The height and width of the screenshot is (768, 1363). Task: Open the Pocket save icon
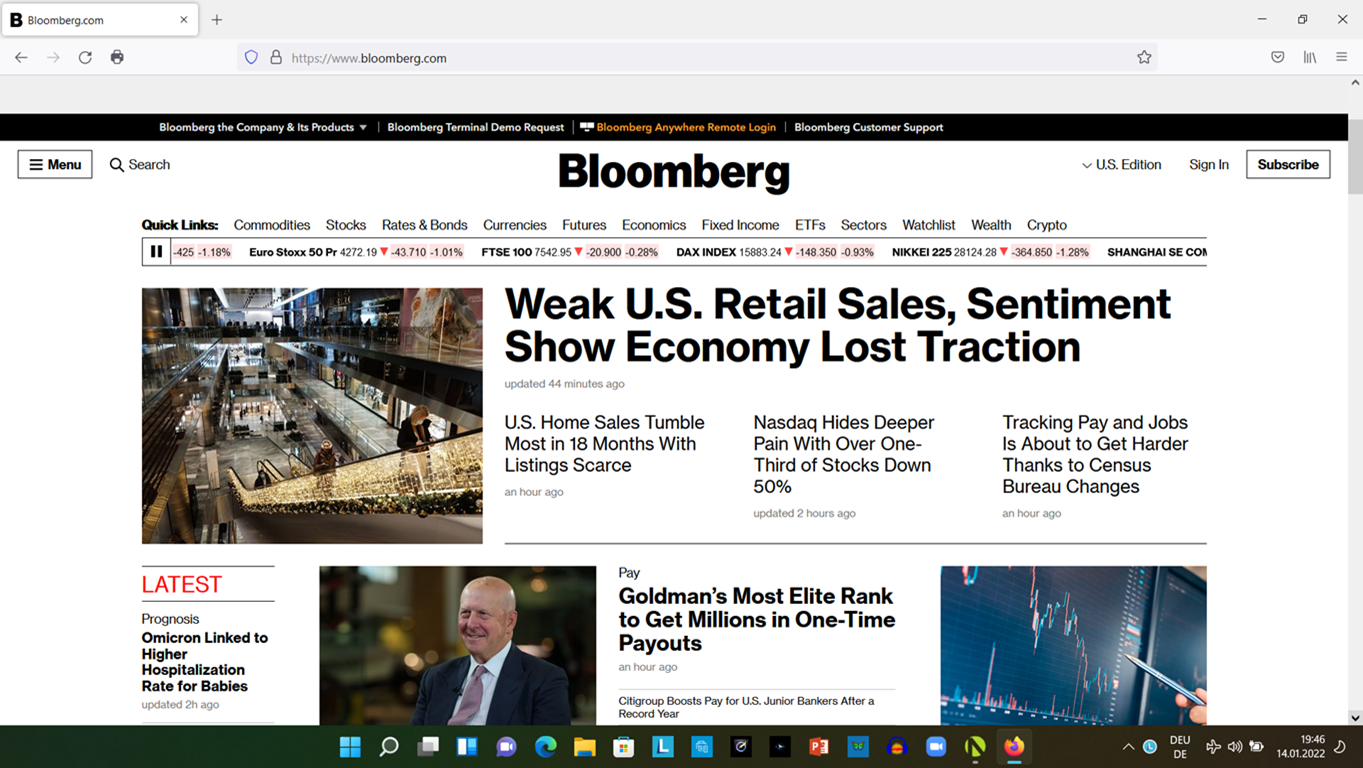tap(1277, 58)
